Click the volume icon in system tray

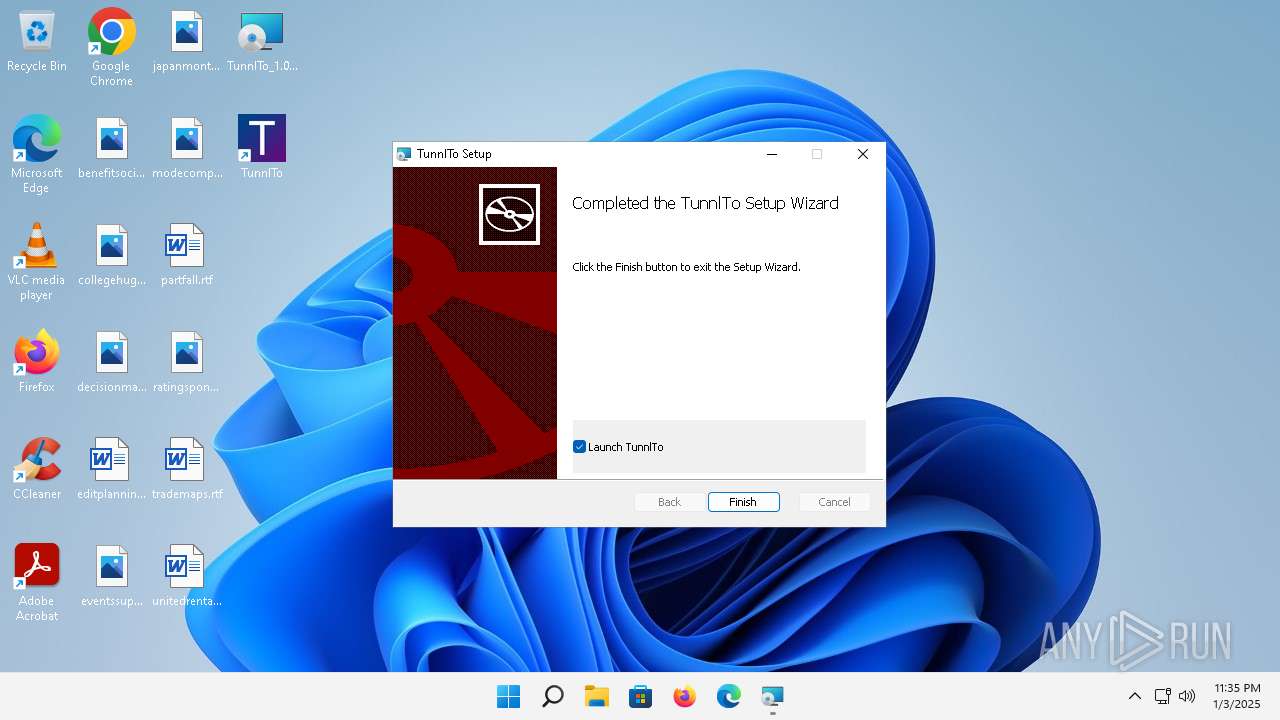[x=1187, y=696]
